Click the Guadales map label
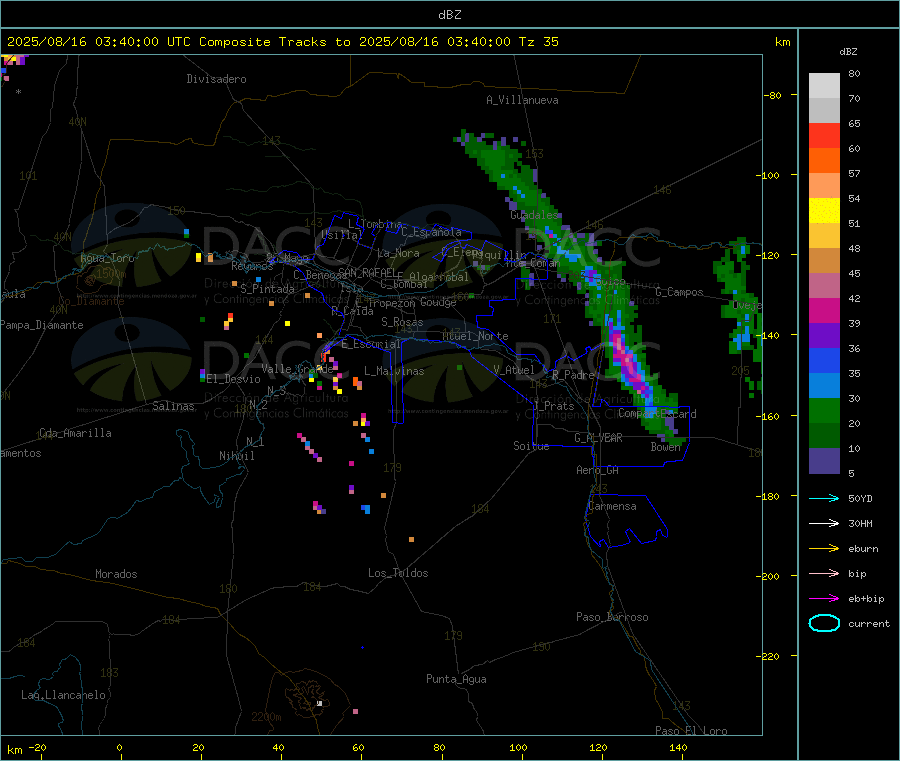 [534, 215]
